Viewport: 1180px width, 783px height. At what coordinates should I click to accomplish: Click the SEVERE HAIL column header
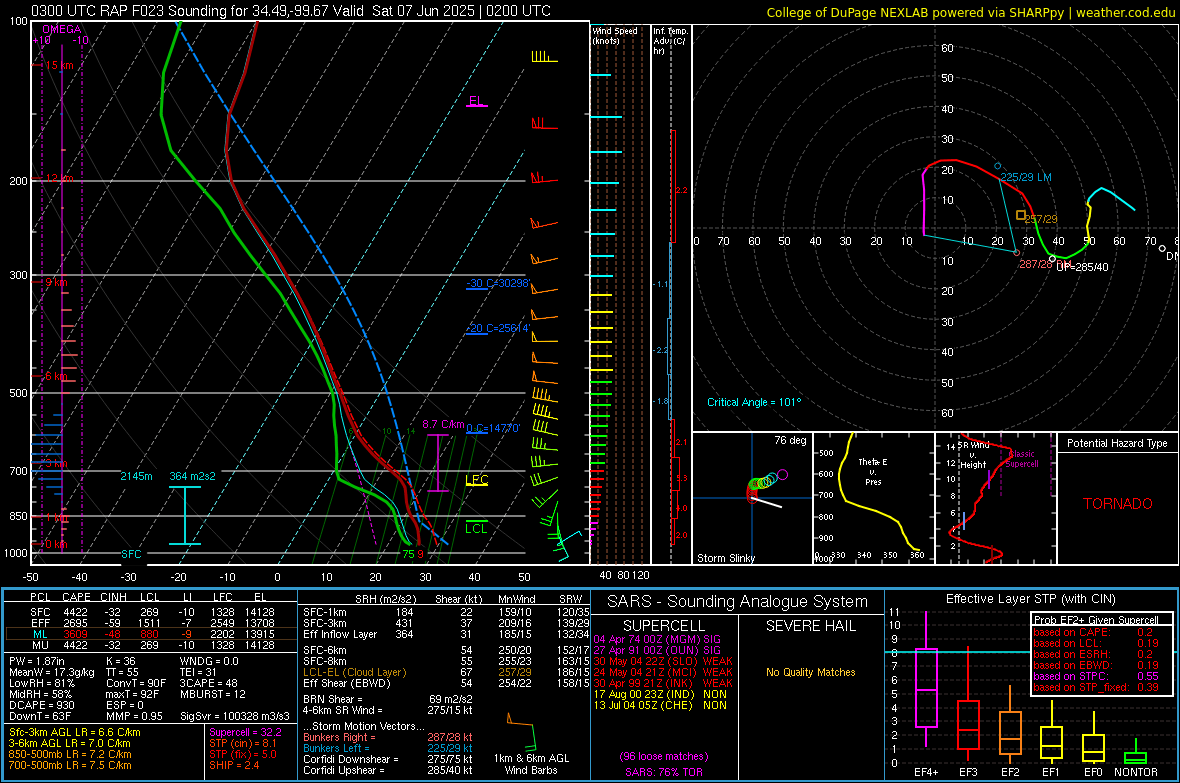tap(810, 626)
